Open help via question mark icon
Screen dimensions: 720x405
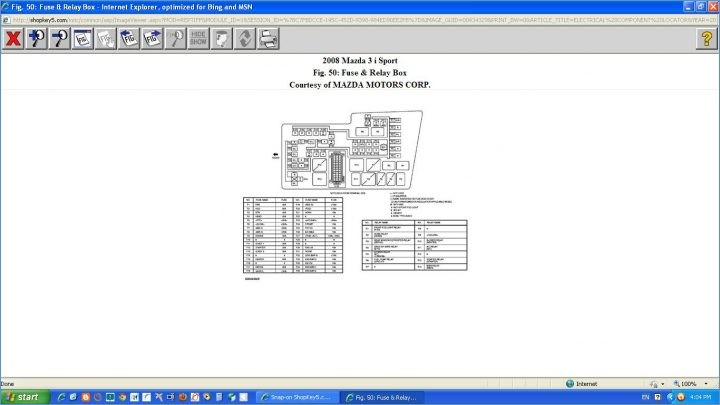click(706, 39)
